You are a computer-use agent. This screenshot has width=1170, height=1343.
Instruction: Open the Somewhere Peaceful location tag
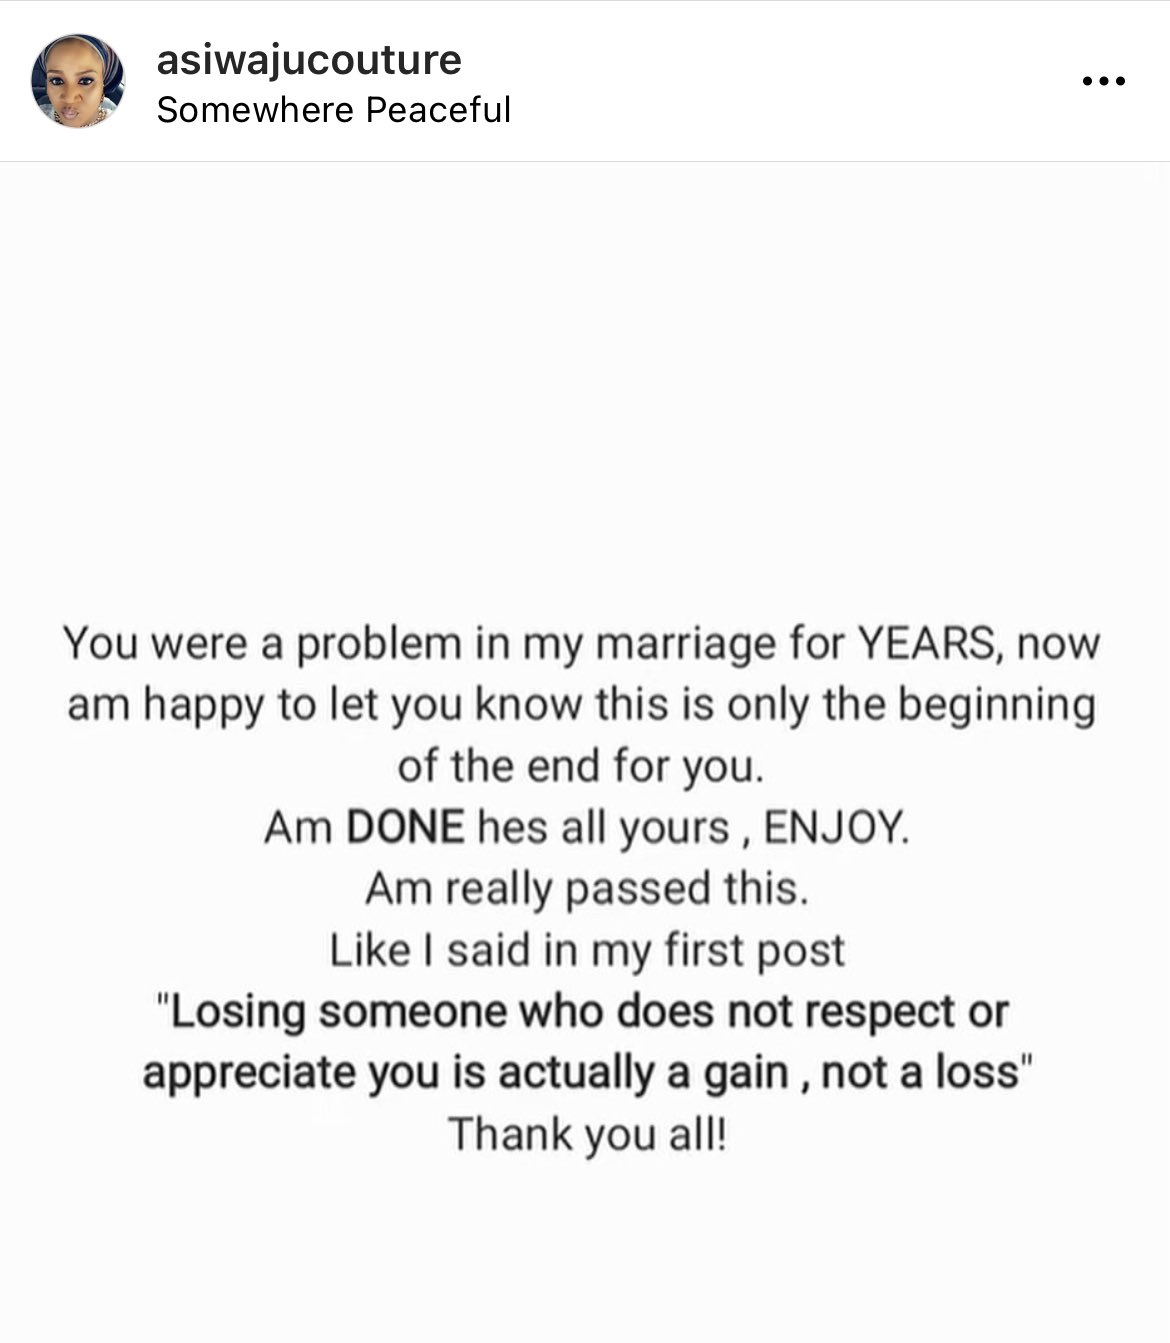[334, 109]
